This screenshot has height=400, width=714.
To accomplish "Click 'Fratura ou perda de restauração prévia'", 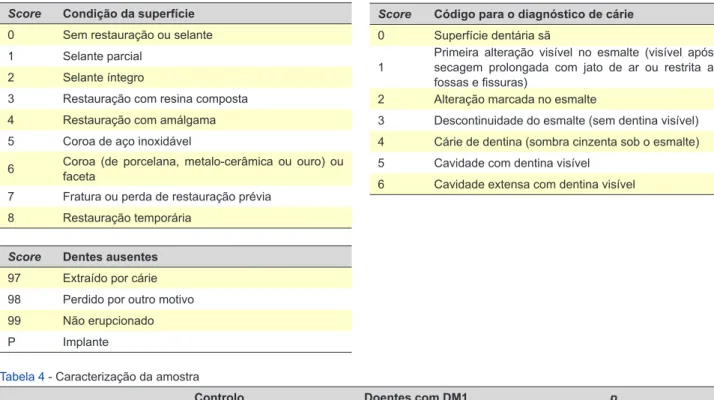I will pyautogui.click(x=167, y=197).
